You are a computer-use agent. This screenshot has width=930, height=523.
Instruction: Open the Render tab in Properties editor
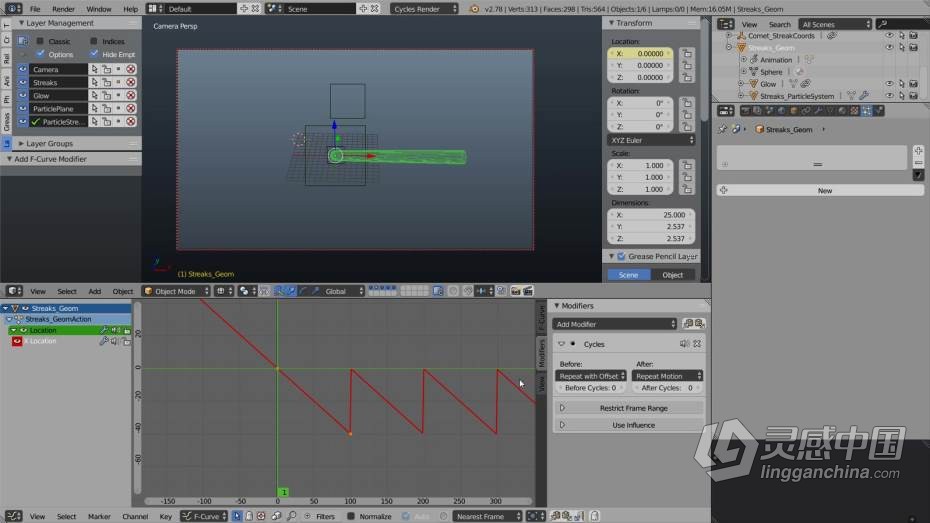746,111
